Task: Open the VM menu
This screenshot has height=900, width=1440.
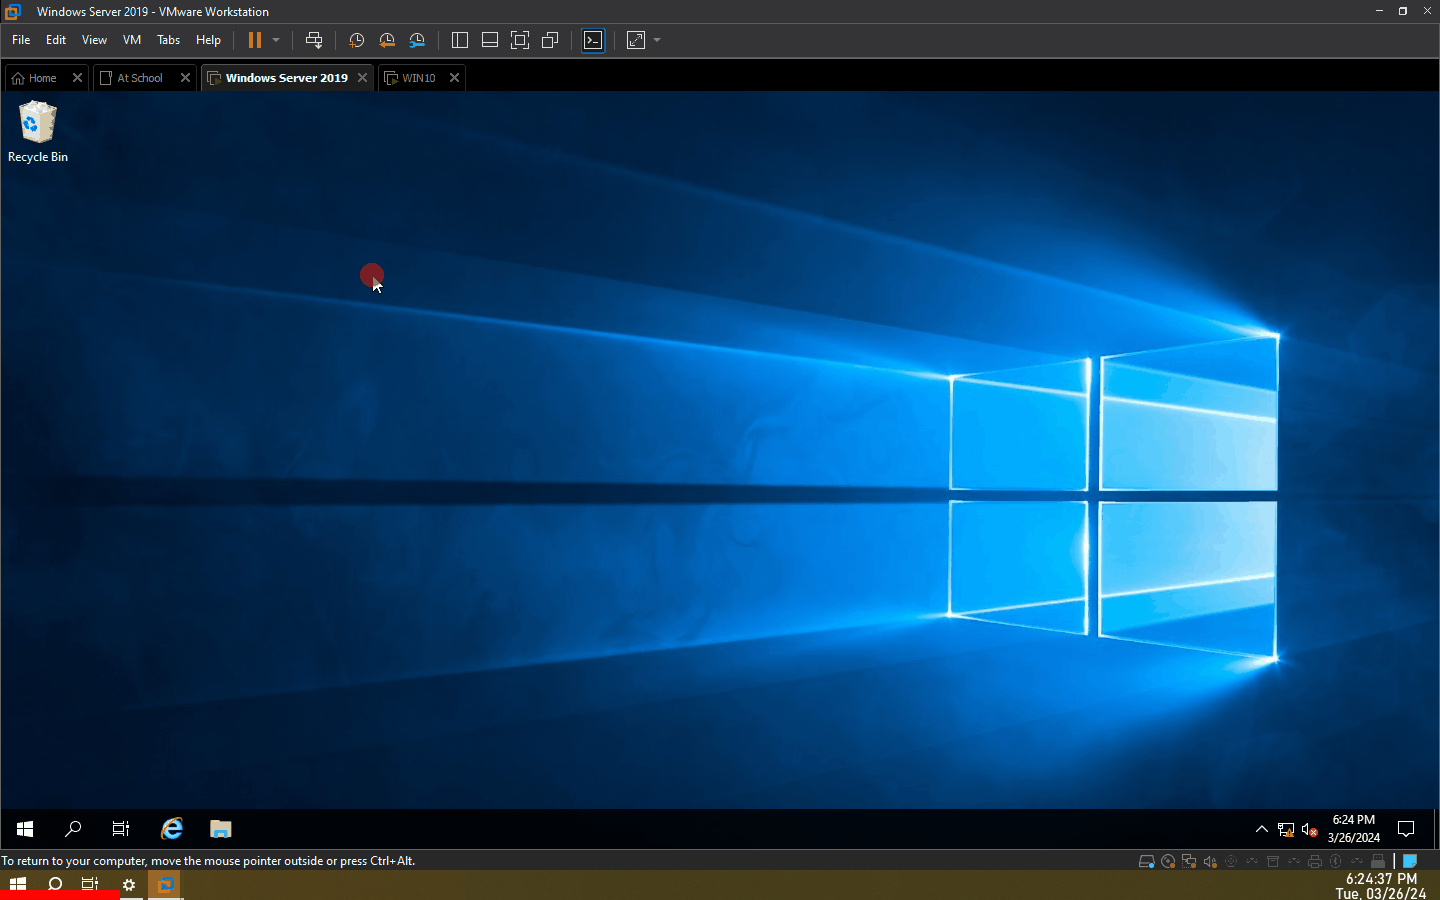Action: point(132,40)
